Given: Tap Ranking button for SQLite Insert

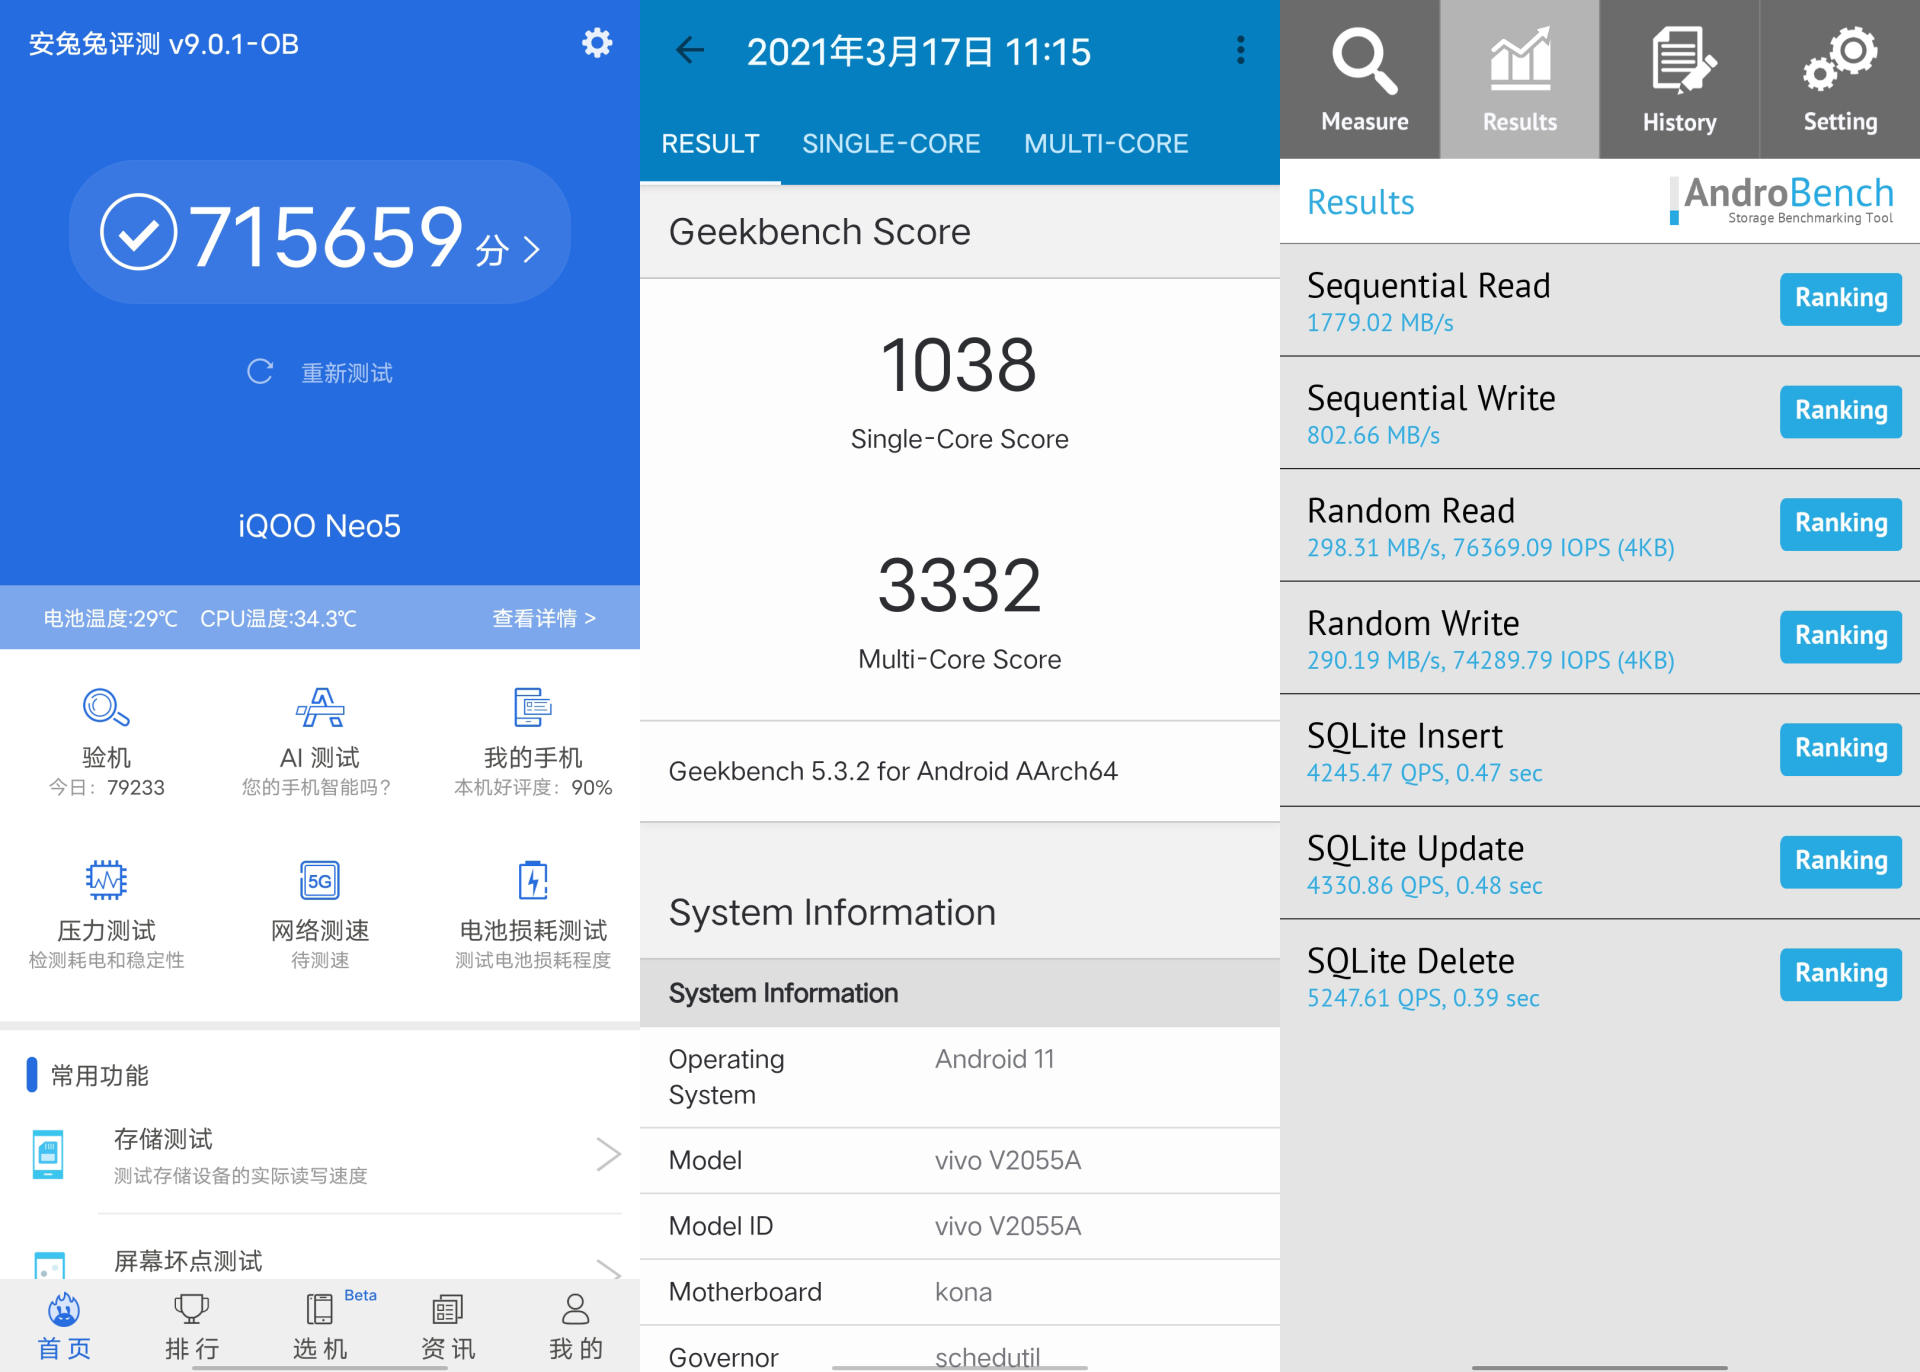Looking at the screenshot, I should pyautogui.click(x=1841, y=748).
